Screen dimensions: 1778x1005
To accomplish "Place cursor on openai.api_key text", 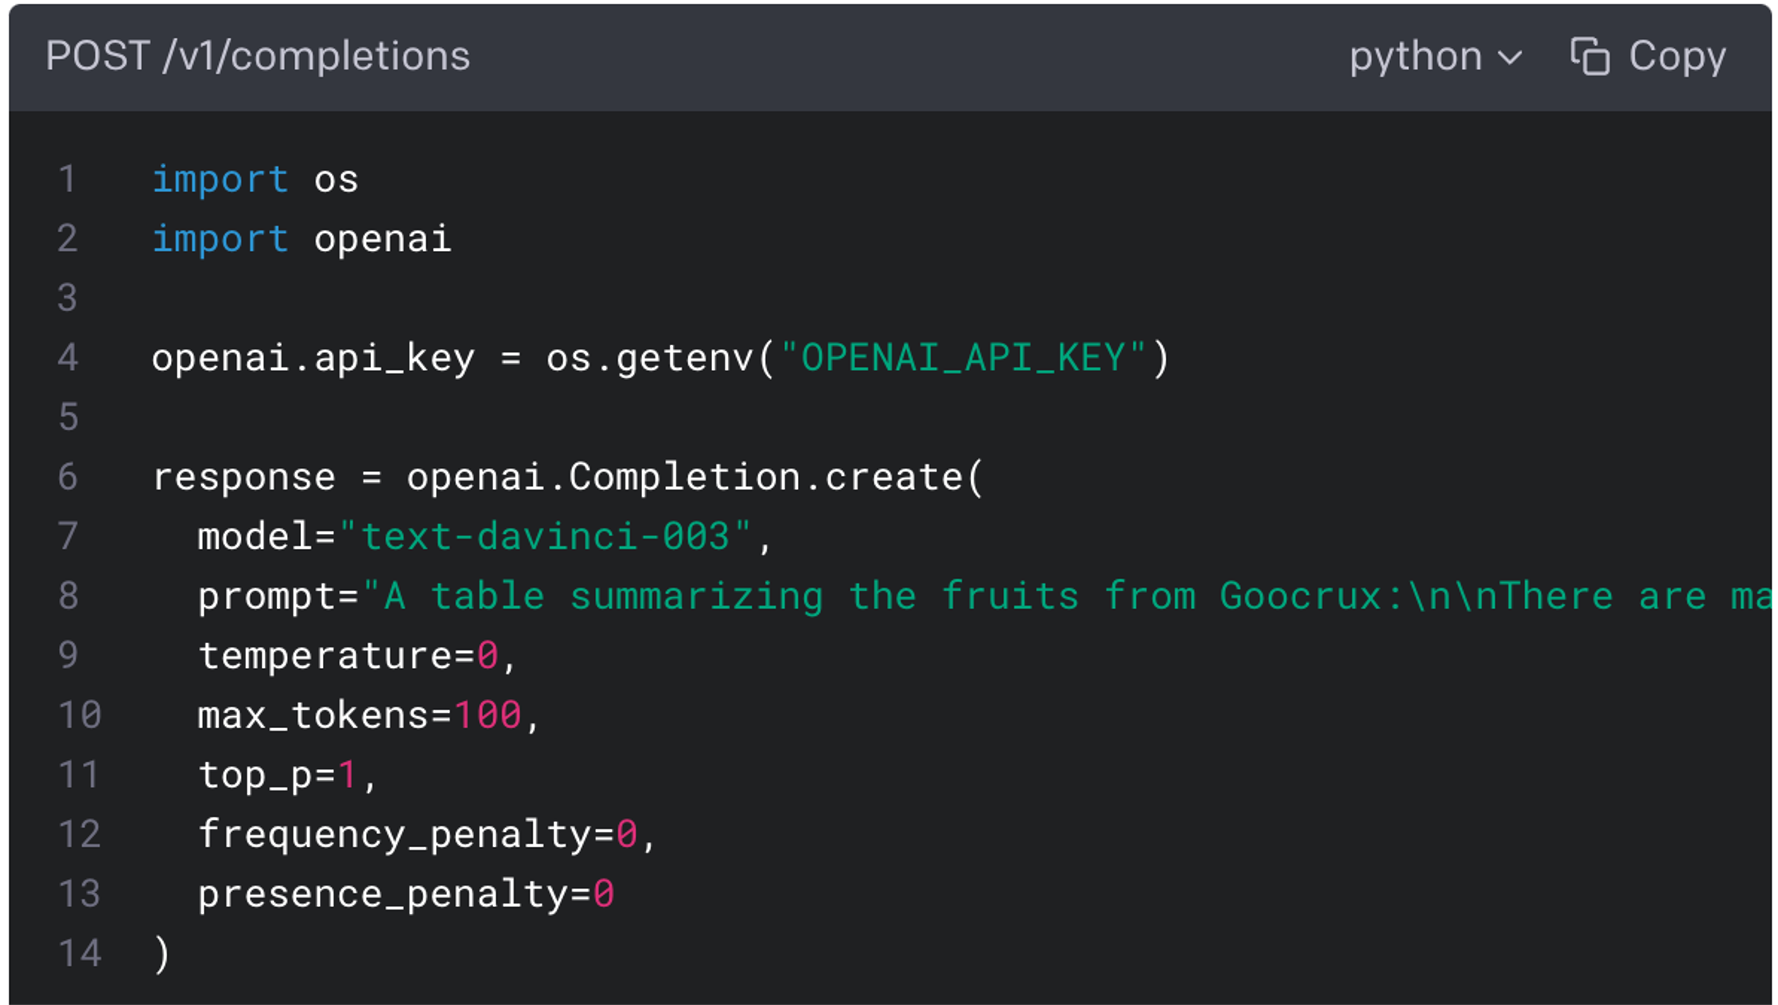I will click(312, 358).
